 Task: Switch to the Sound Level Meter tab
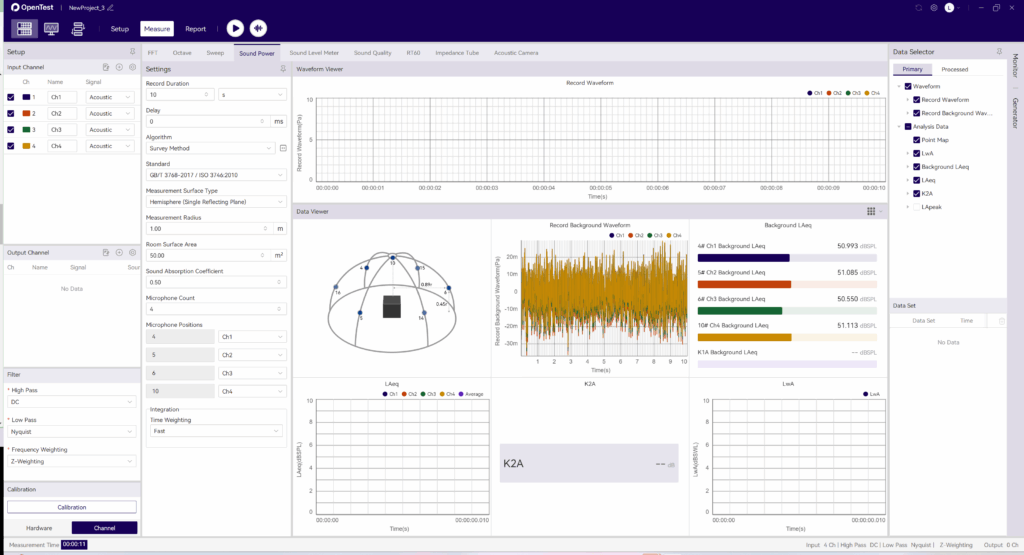pyautogui.click(x=314, y=51)
